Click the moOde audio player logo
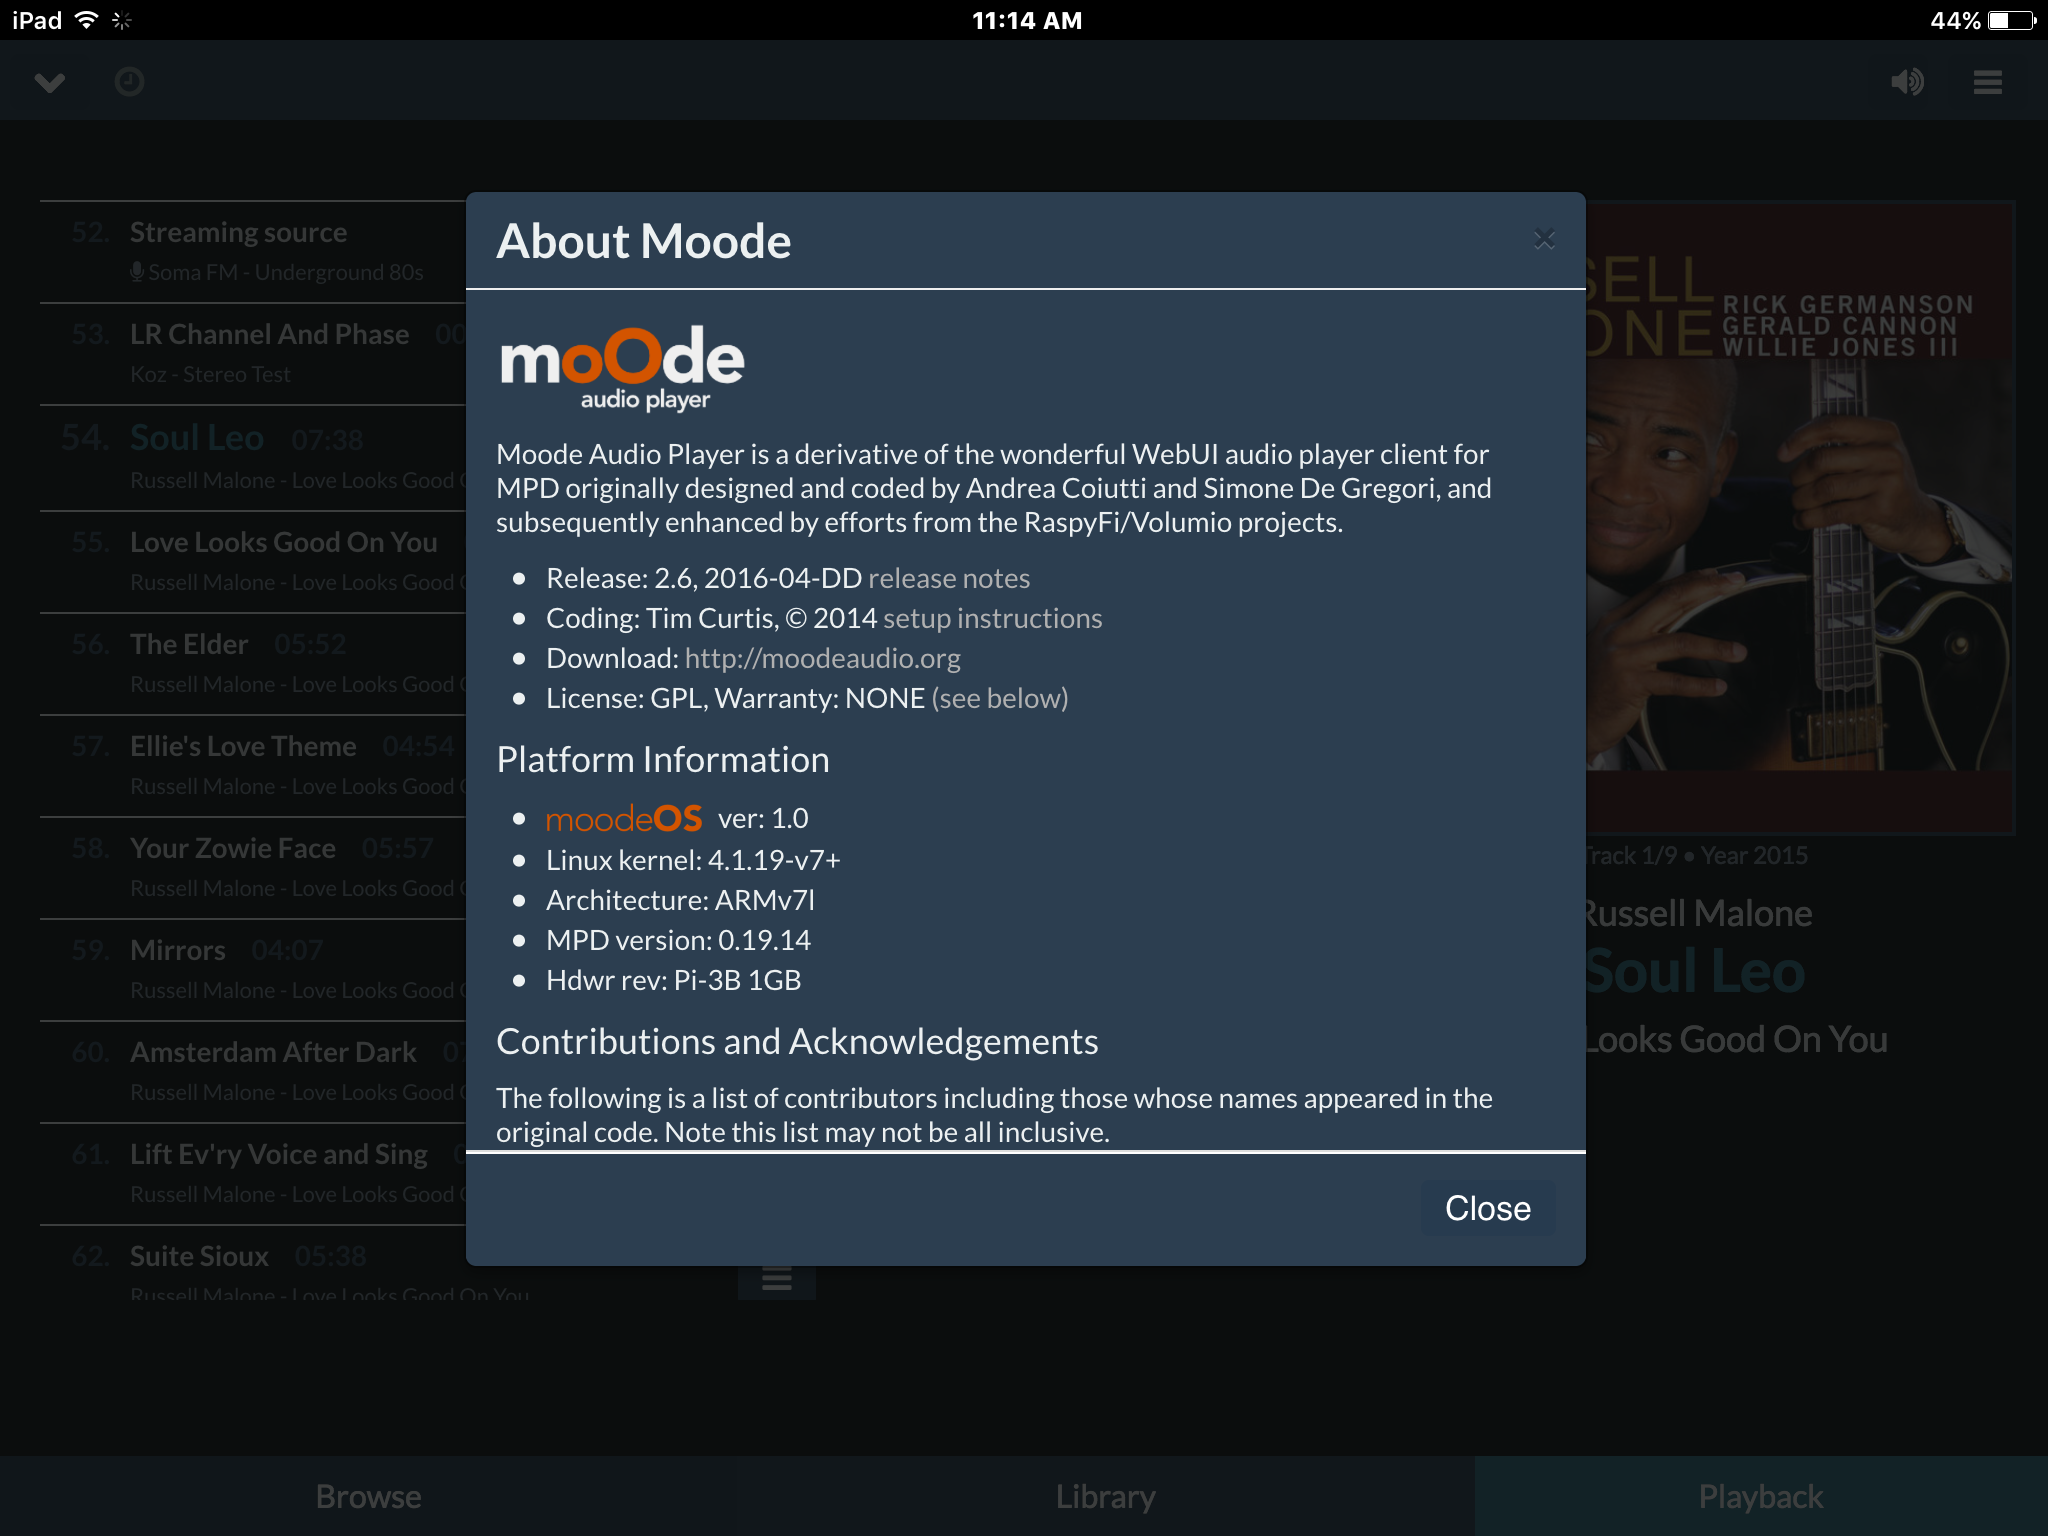Screen dimensions: 2048x1536 point(622,368)
